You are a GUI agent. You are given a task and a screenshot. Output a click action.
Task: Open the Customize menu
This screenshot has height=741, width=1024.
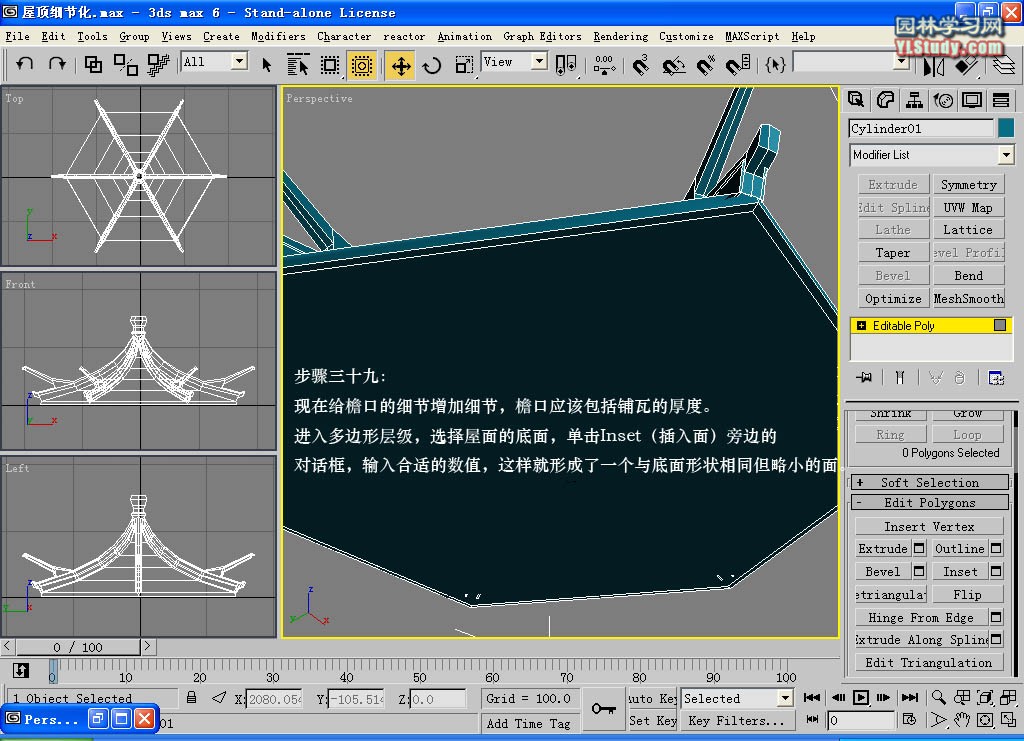(686, 37)
